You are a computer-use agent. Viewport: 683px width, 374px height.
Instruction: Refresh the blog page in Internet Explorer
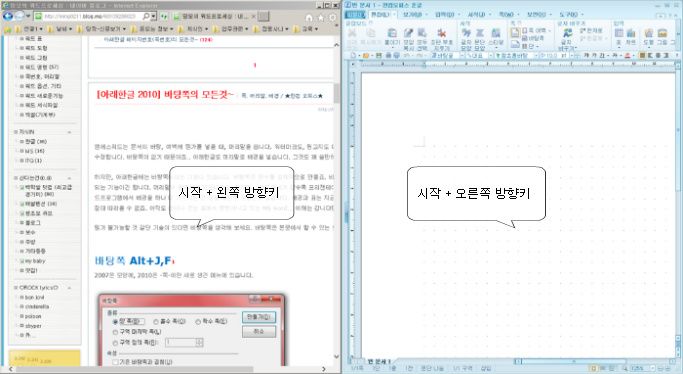pyautogui.click(x=164, y=17)
